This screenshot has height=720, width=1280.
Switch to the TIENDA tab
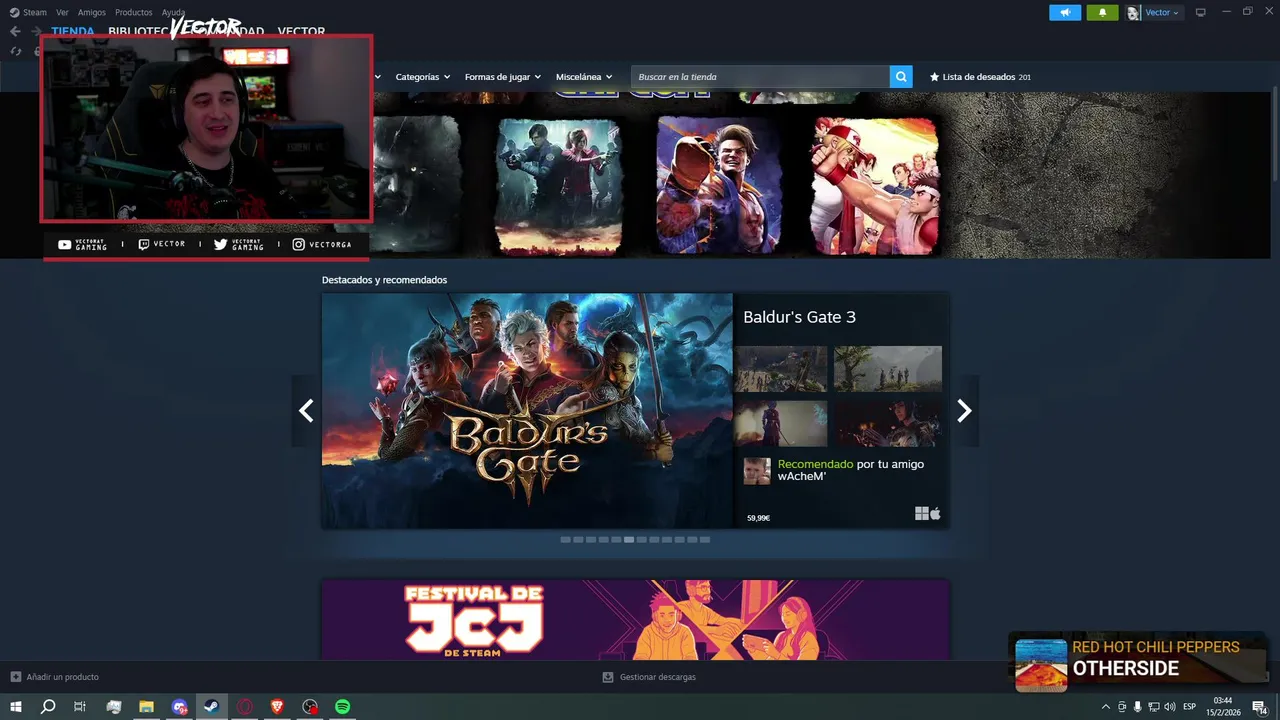[73, 32]
